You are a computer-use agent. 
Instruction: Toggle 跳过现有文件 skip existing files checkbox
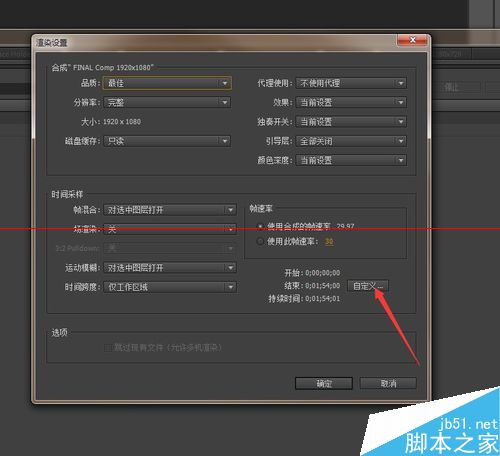(108, 348)
